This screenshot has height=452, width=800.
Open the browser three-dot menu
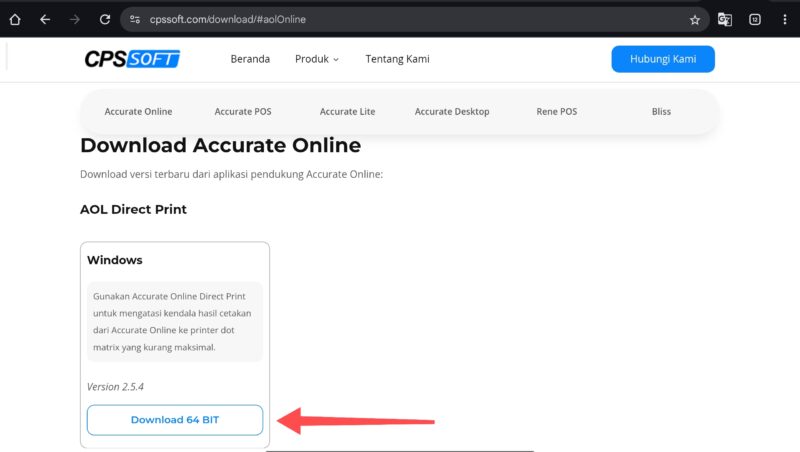785,19
